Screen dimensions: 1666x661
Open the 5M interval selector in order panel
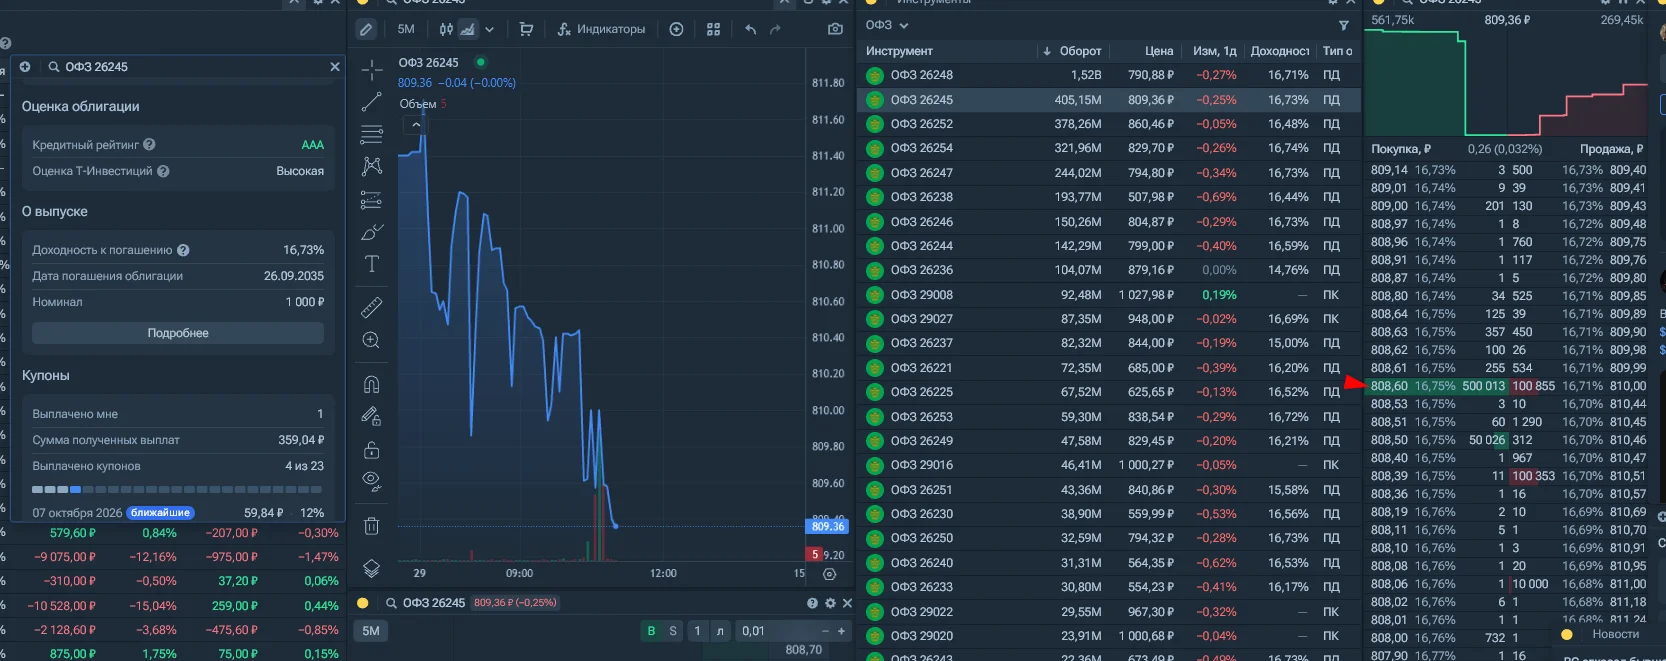[x=371, y=631]
